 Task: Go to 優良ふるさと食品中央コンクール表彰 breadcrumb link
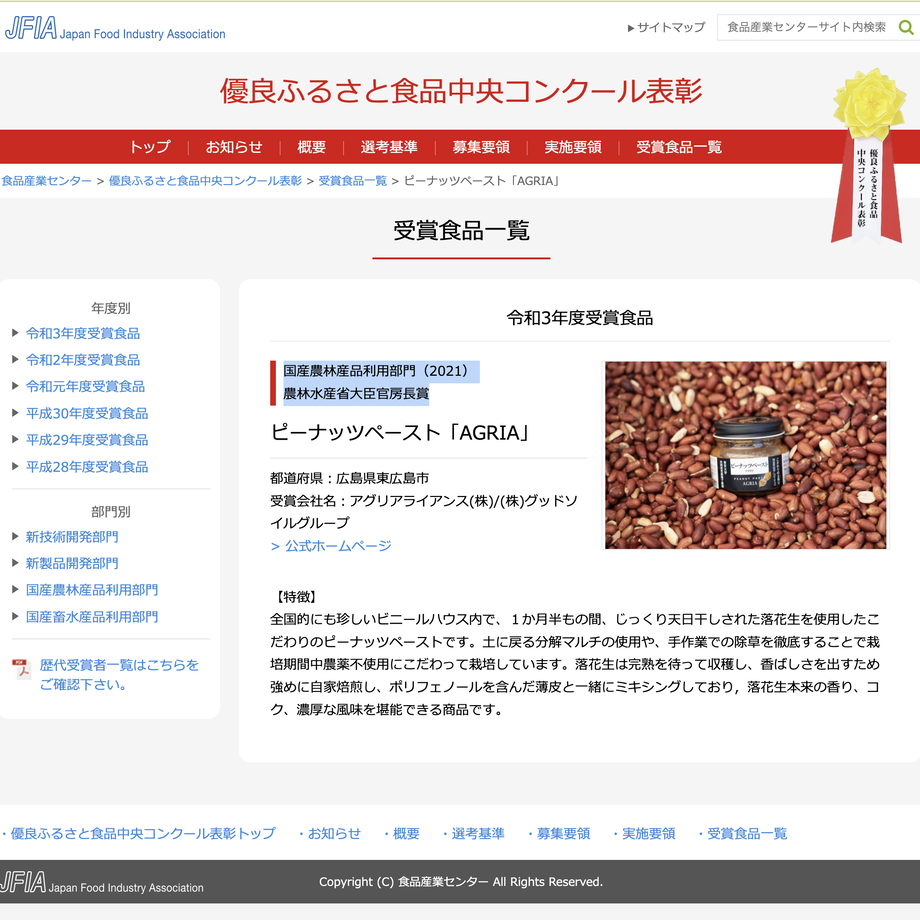coord(205,181)
